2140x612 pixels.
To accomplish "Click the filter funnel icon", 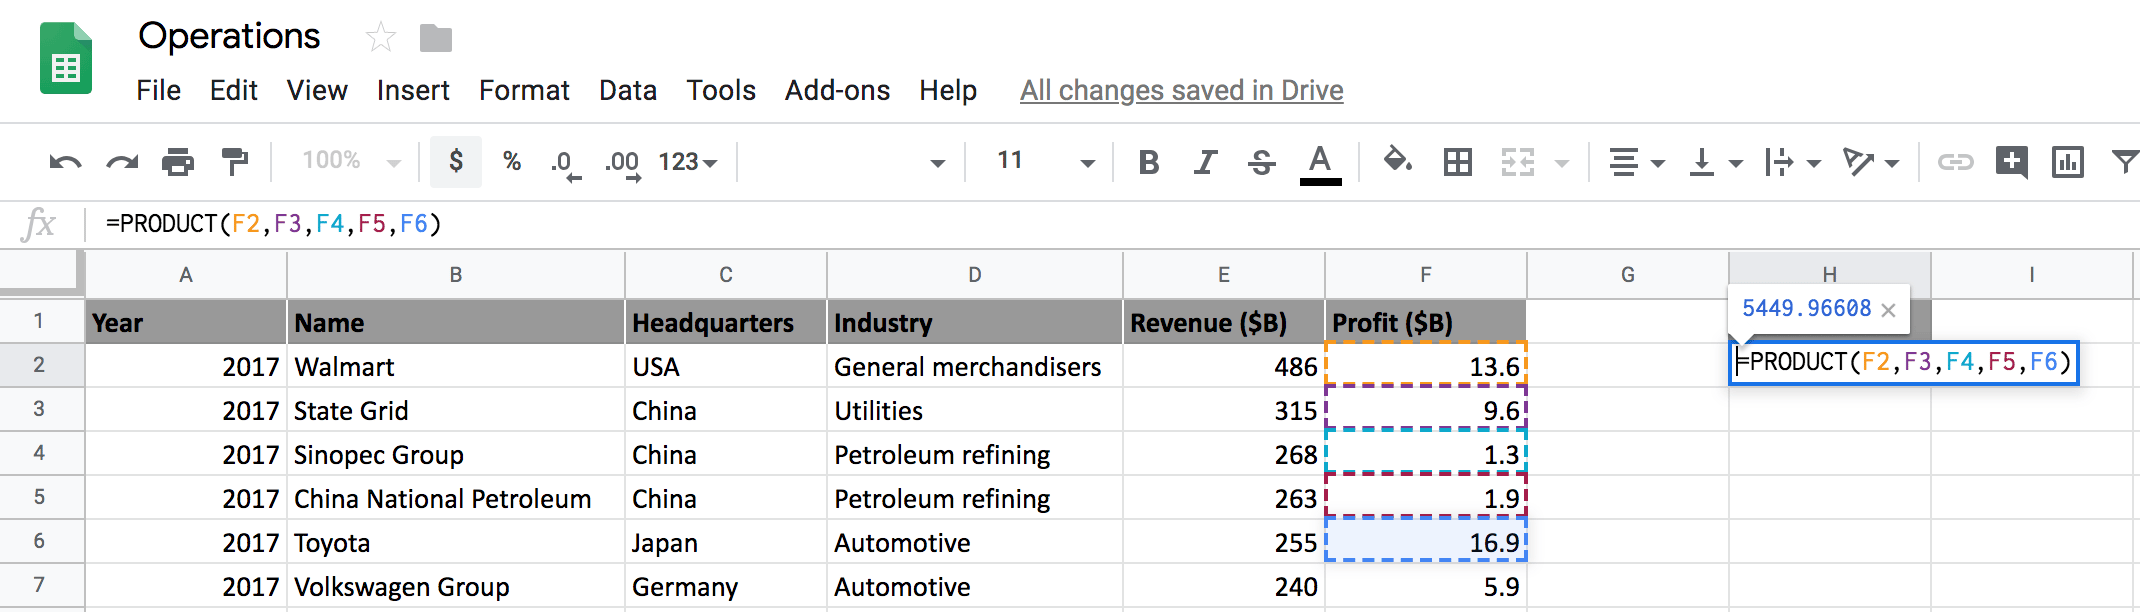I will coord(2125,161).
